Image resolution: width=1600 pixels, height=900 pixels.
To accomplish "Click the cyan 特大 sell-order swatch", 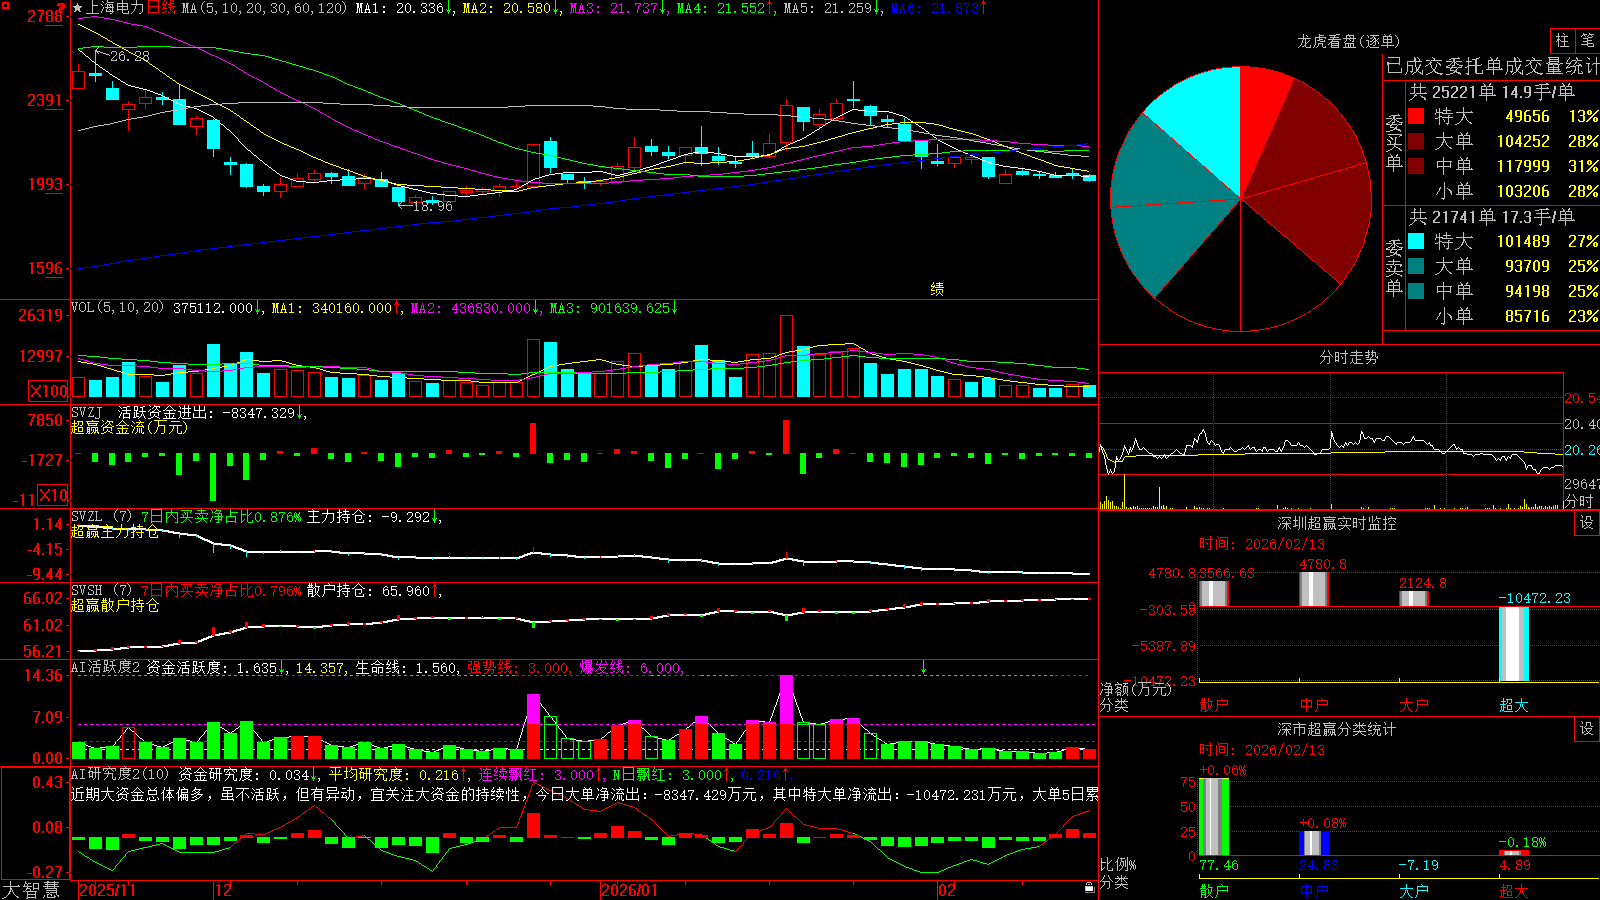I will tap(1416, 241).
